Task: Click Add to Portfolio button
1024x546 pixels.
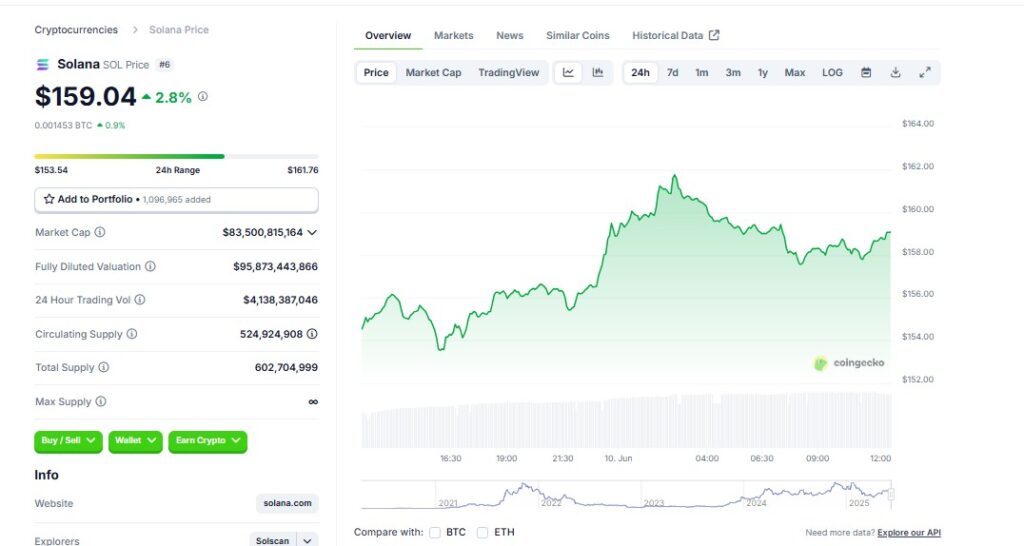Action: 176,200
